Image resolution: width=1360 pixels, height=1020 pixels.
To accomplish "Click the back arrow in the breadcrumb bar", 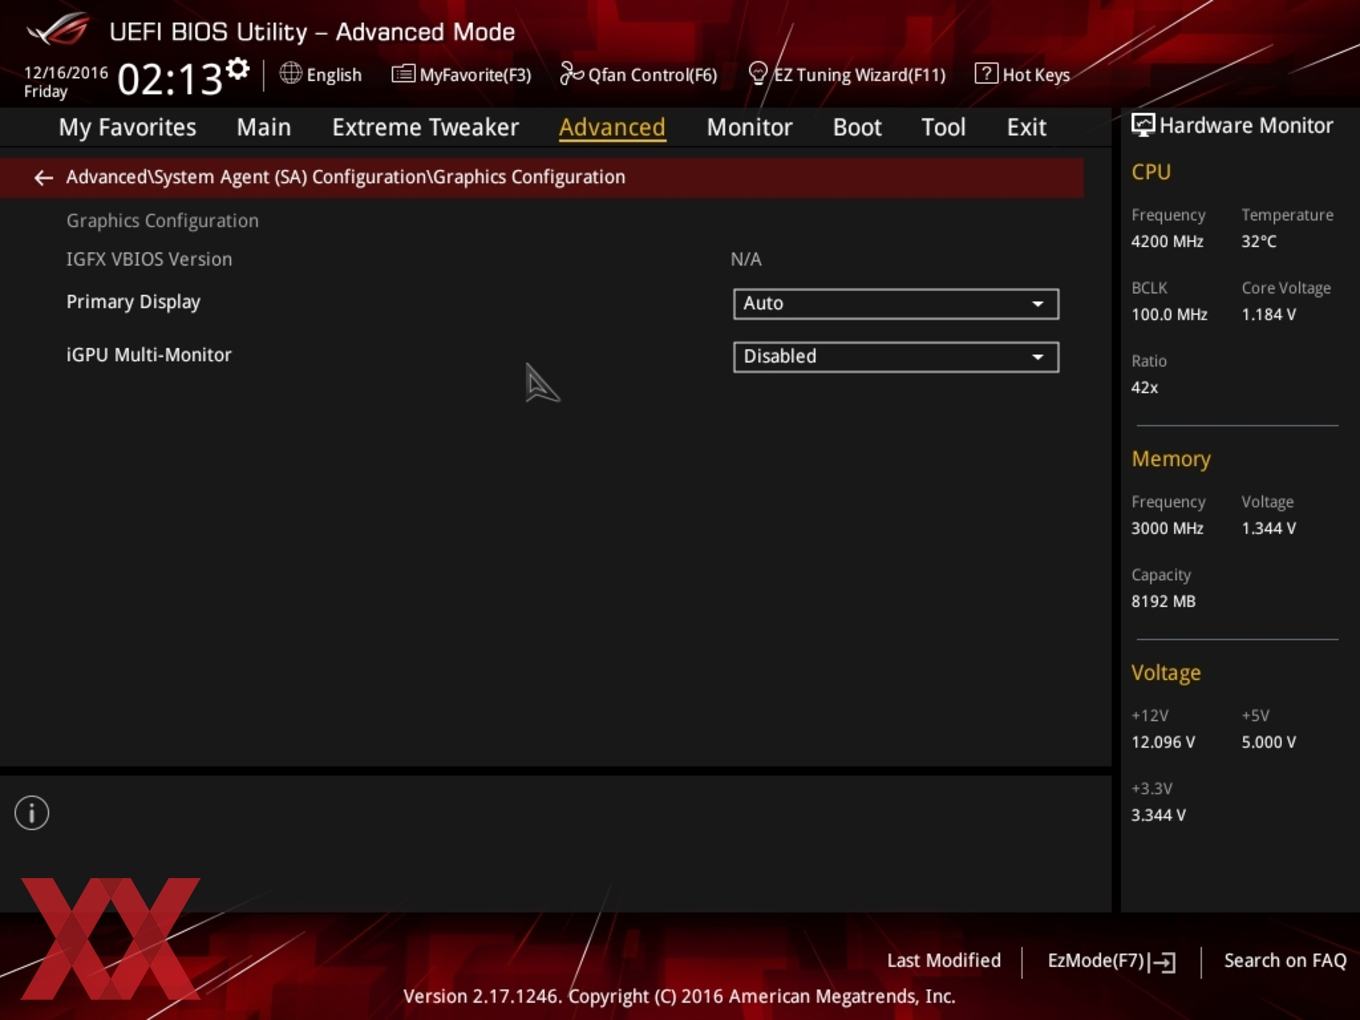I will click(43, 178).
